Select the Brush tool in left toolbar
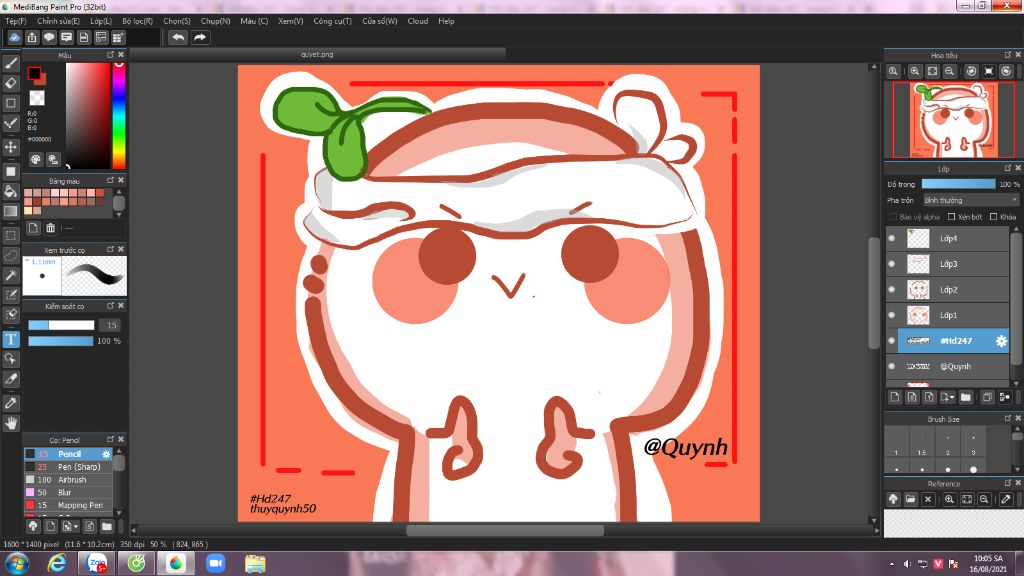 [11, 63]
